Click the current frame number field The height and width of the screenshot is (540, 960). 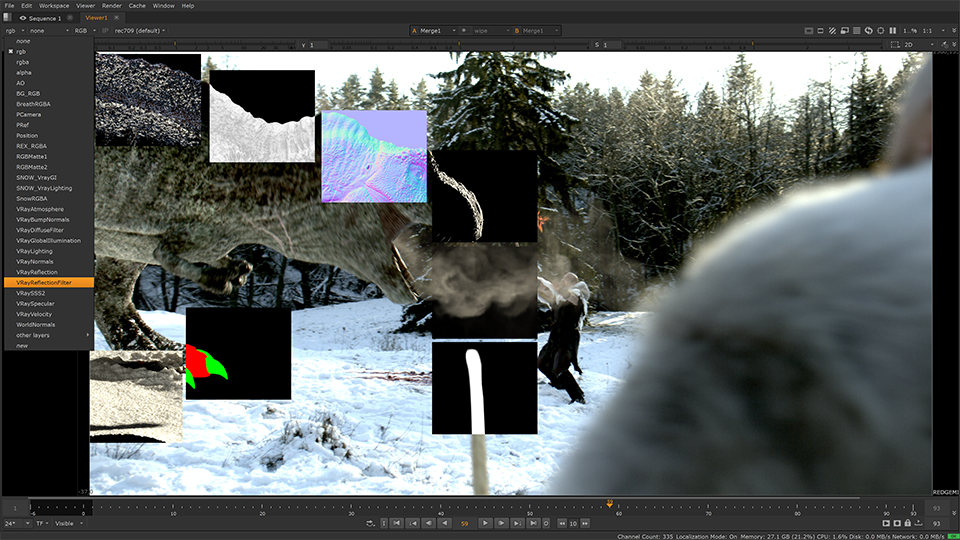464,523
